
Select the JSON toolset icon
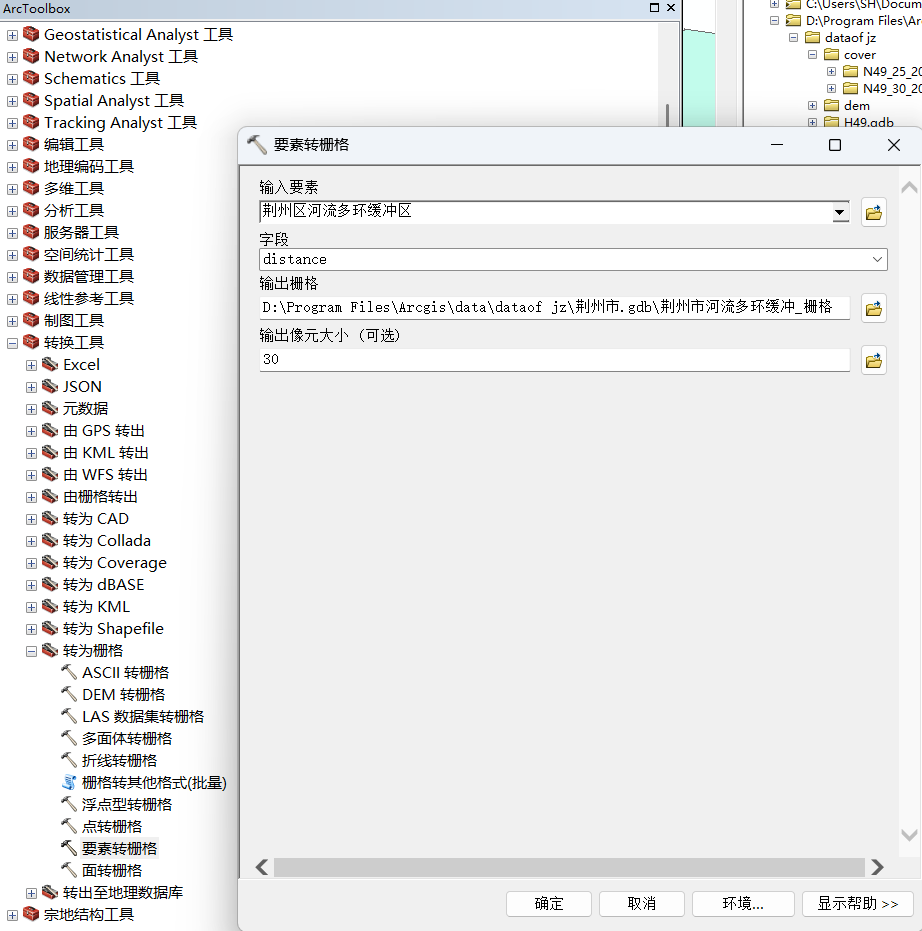(x=50, y=386)
